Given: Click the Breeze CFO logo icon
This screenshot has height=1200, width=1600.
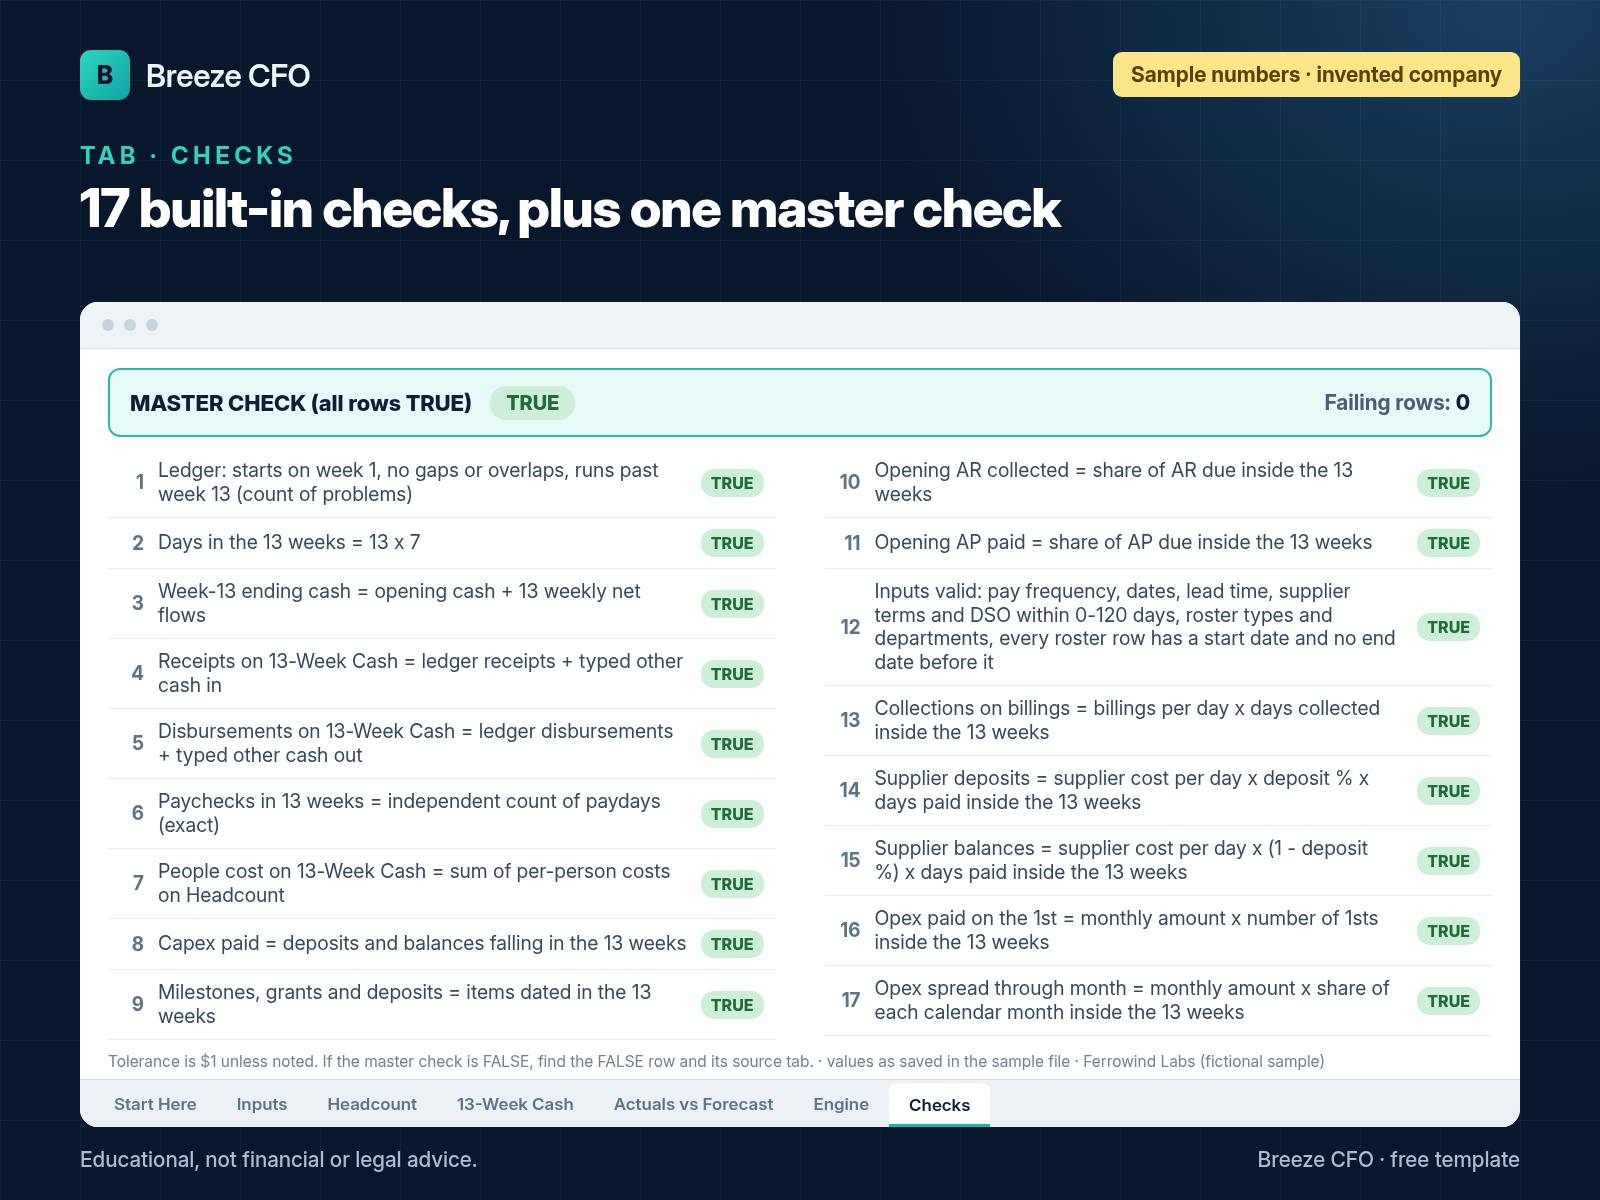Looking at the screenshot, I should tap(105, 75).
